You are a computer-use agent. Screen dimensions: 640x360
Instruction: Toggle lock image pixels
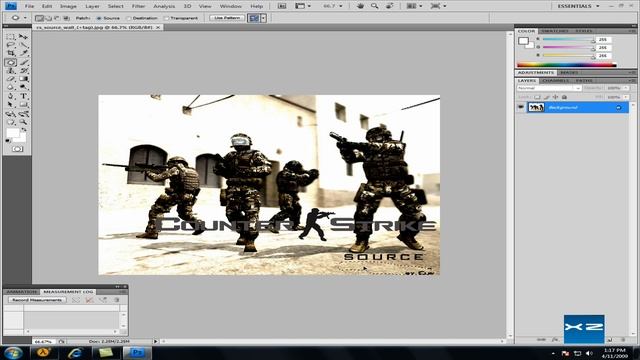pos(547,97)
